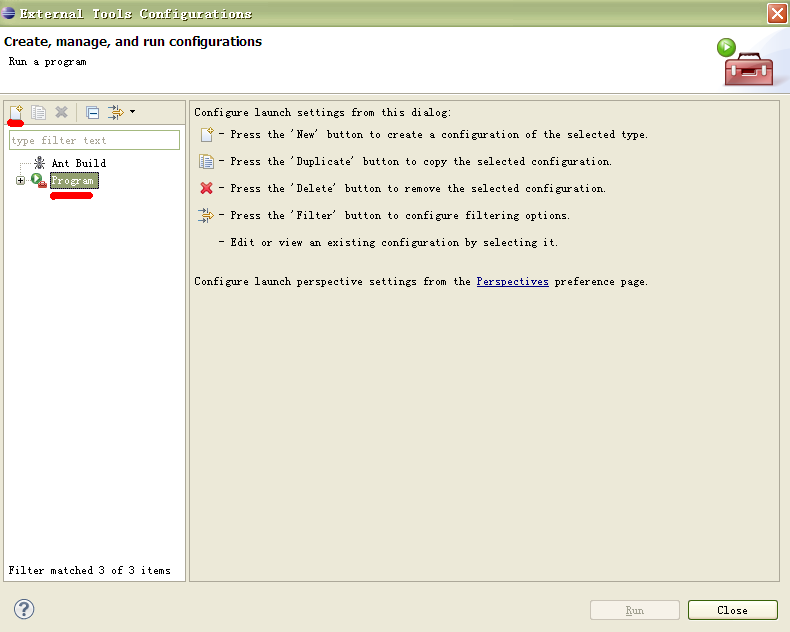
Task: Click the Eclipse icon in title bar
Action: point(9,13)
